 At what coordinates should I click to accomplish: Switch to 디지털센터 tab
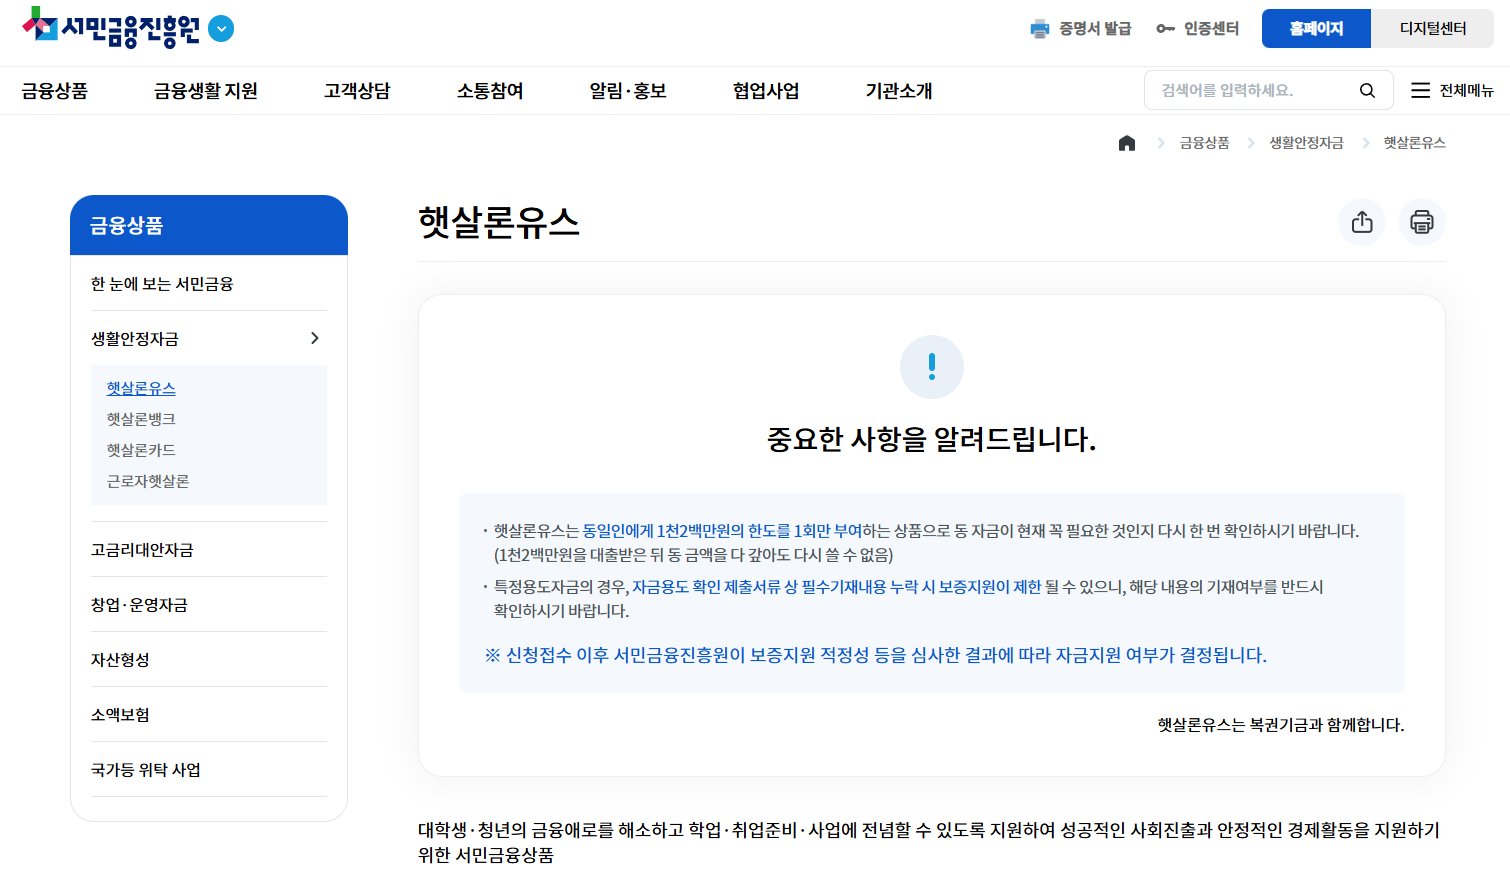click(1432, 28)
